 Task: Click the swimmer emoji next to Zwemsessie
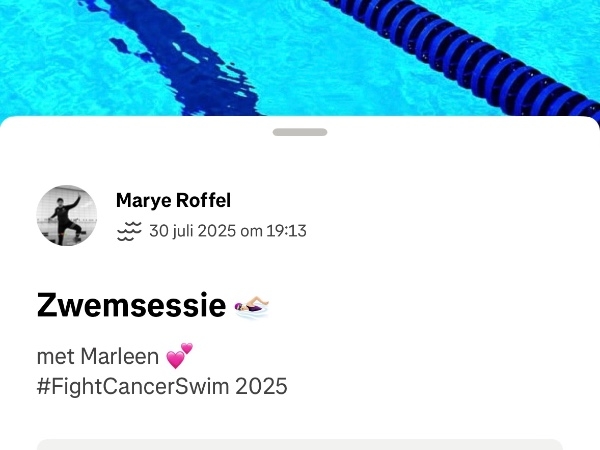252,306
